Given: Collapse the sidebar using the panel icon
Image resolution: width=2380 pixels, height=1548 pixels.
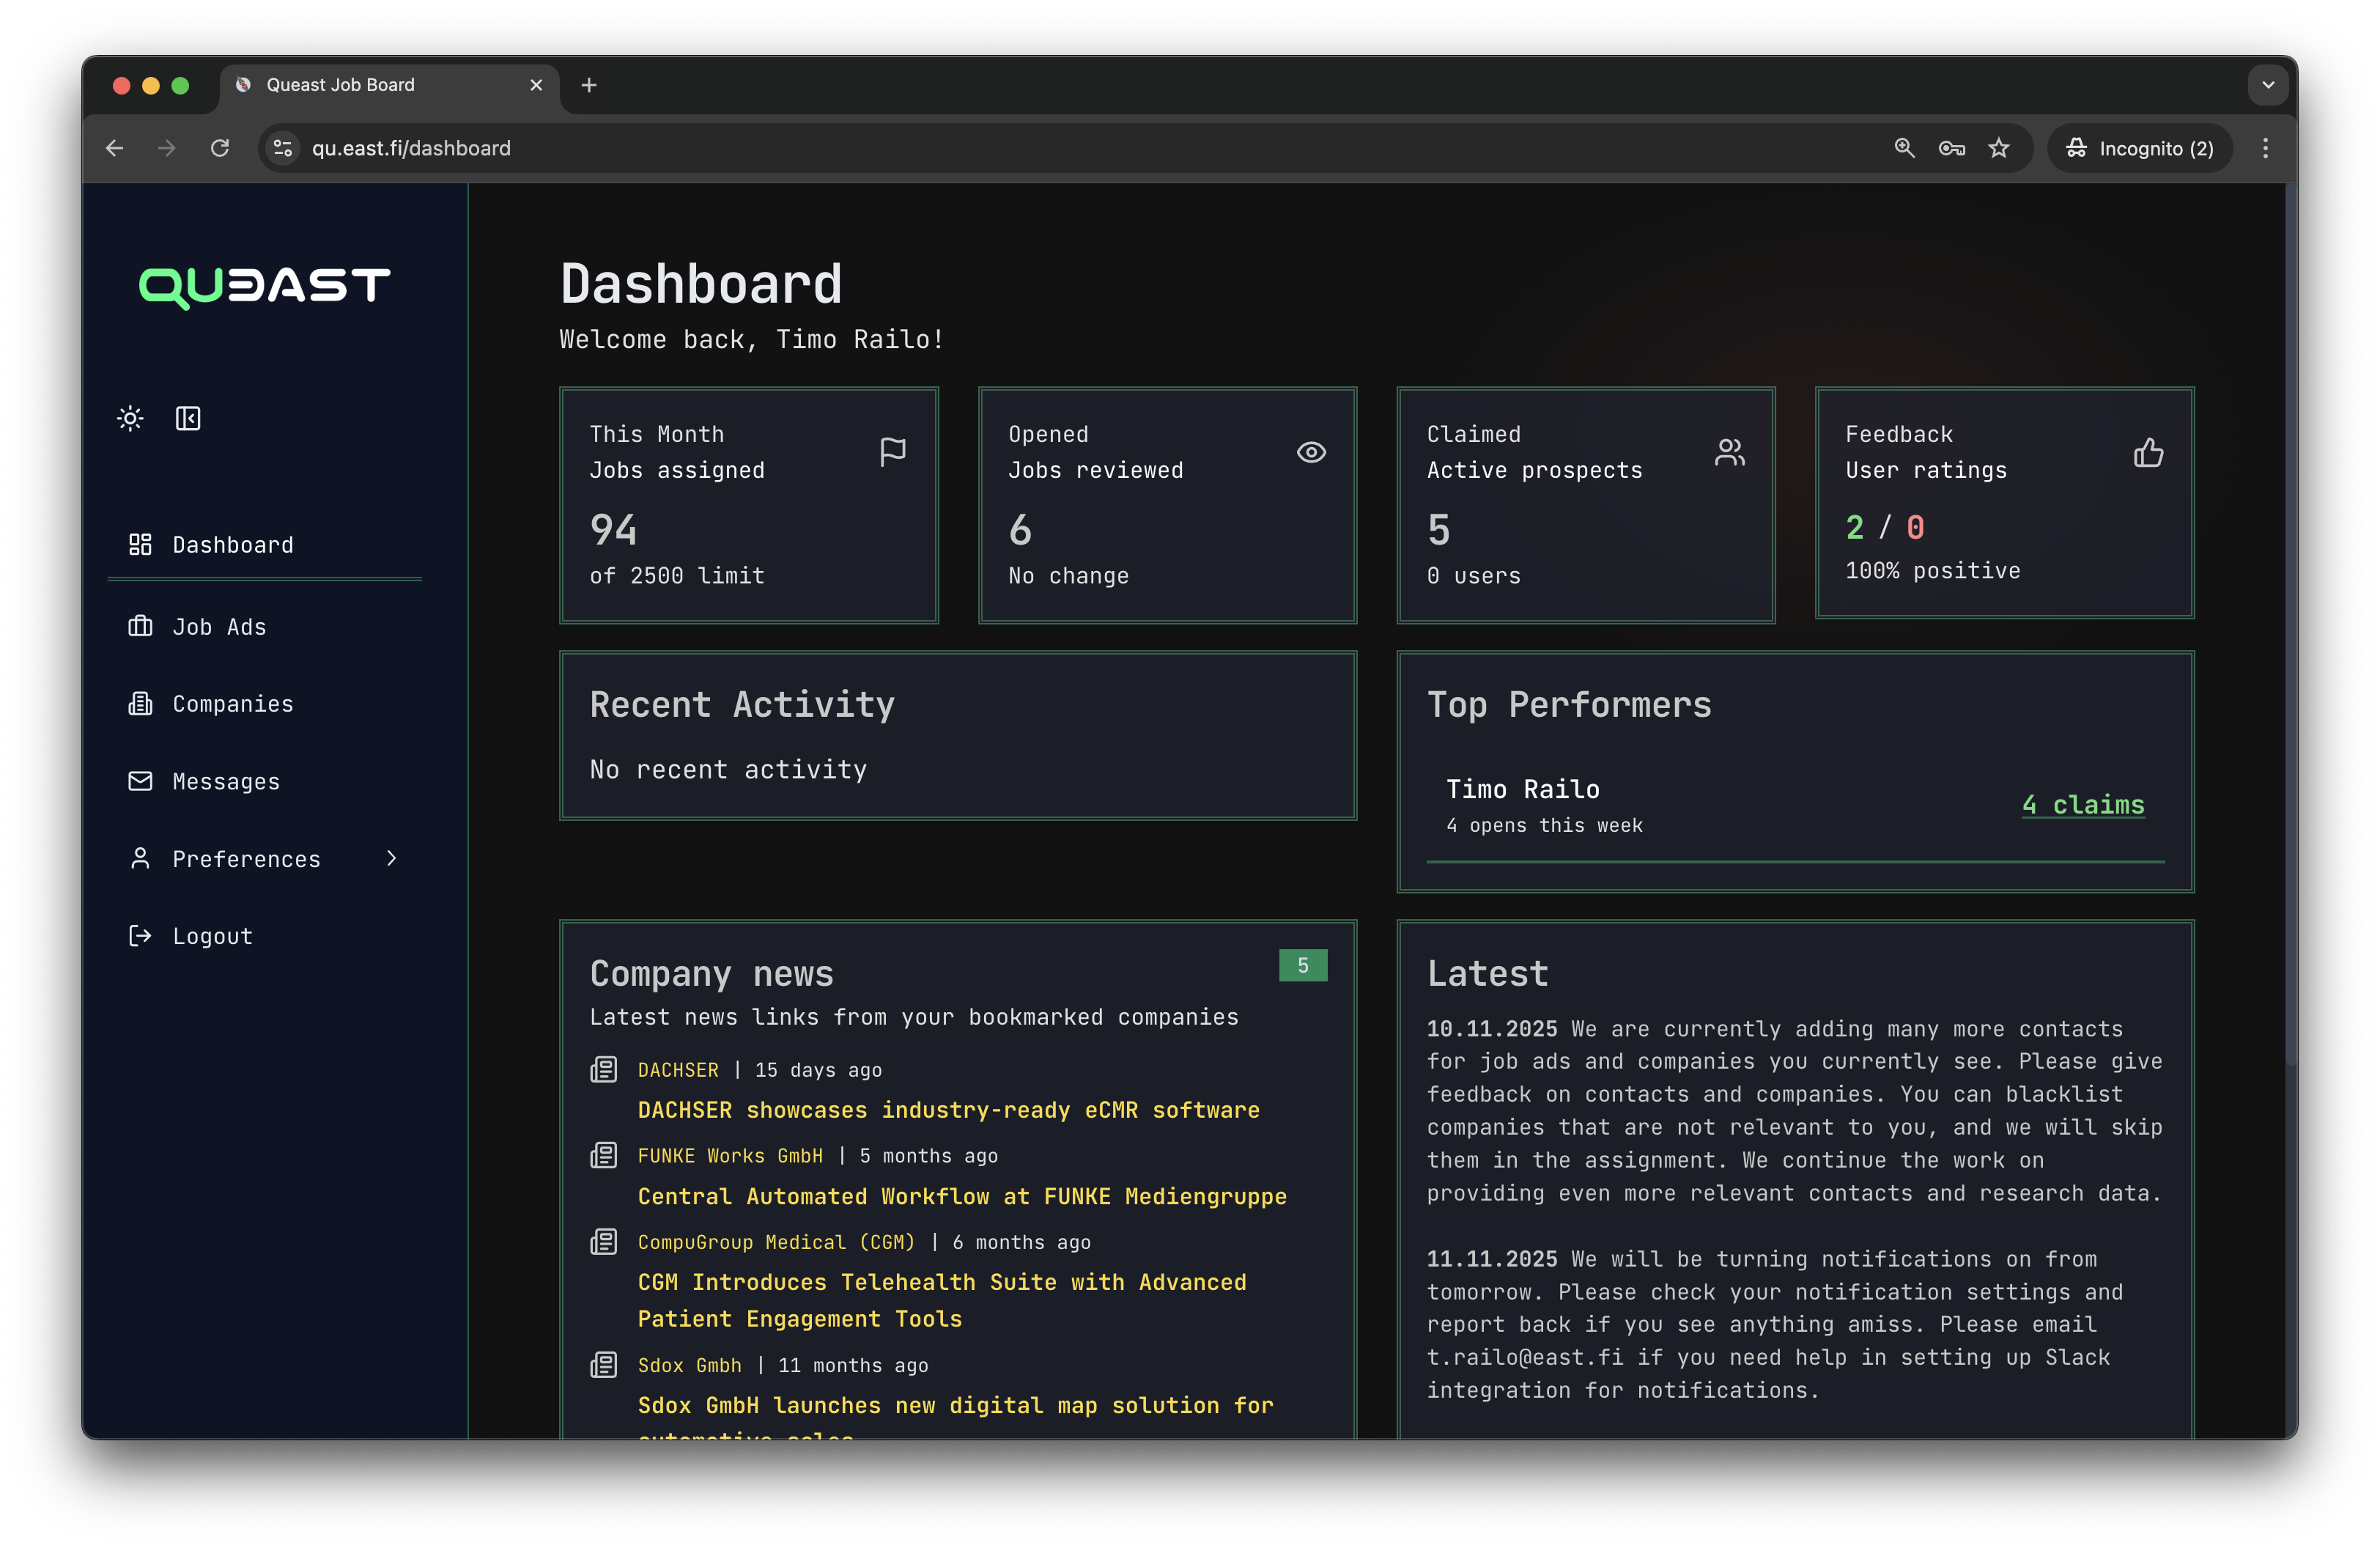Looking at the screenshot, I should coord(188,418).
